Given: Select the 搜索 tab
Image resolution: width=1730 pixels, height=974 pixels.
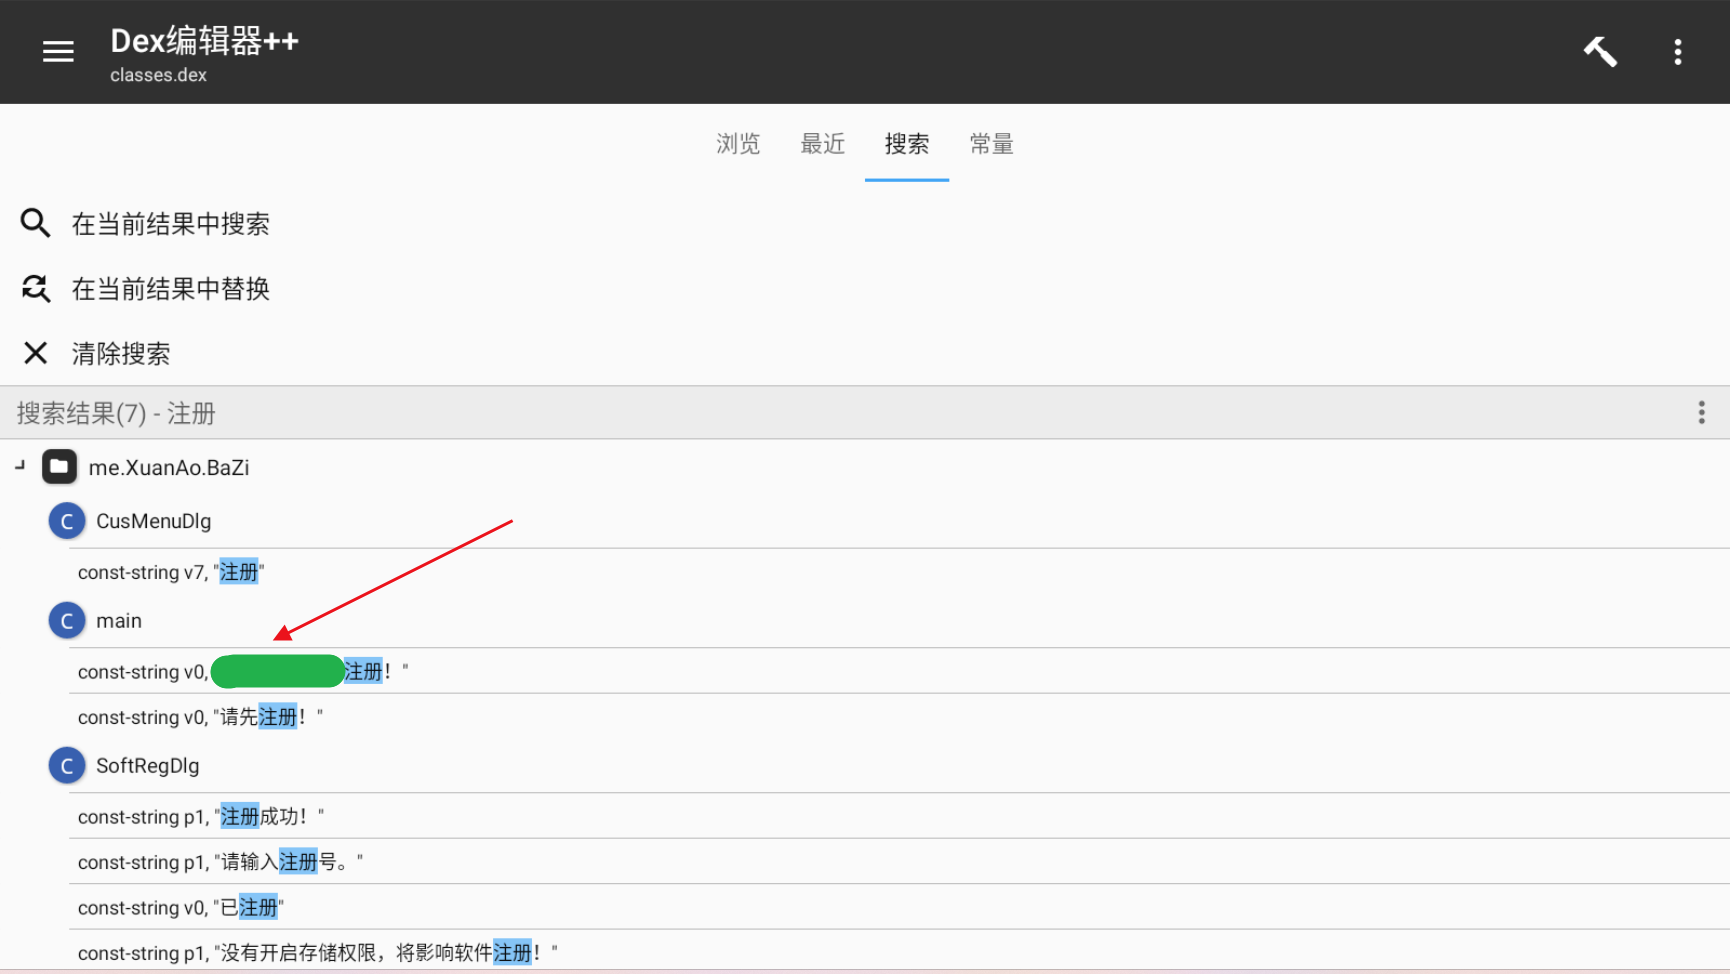Looking at the screenshot, I should tap(906, 145).
